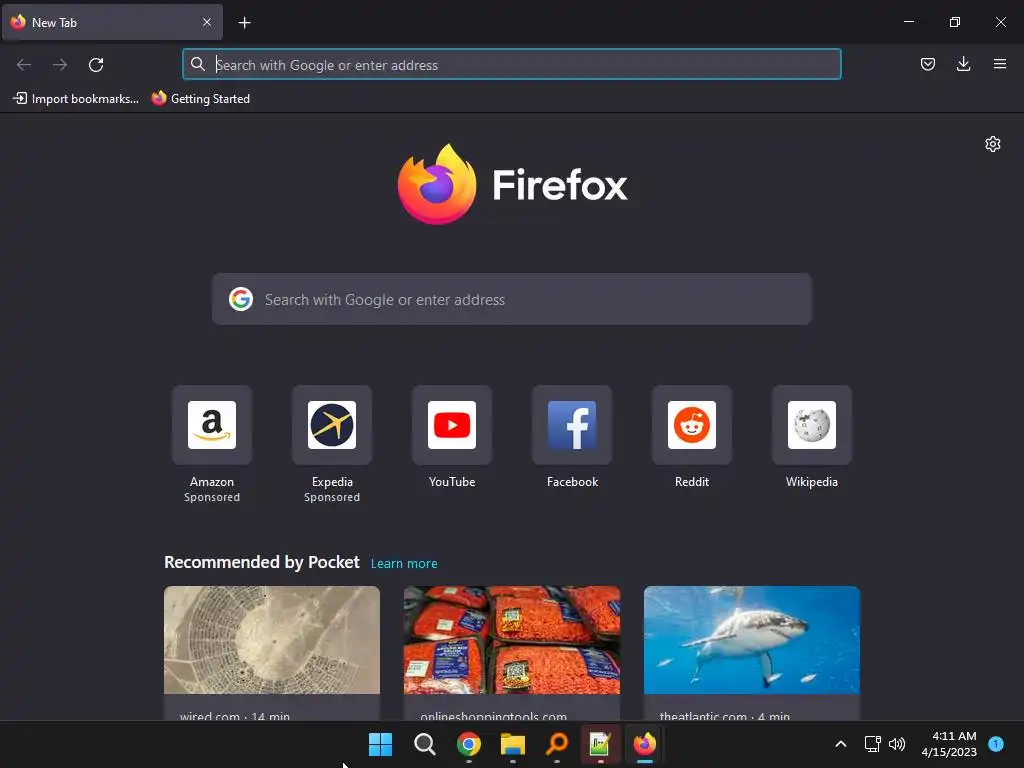Click Learn more about Pocket
The width and height of the screenshot is (1024, 768).
(404, 564)
